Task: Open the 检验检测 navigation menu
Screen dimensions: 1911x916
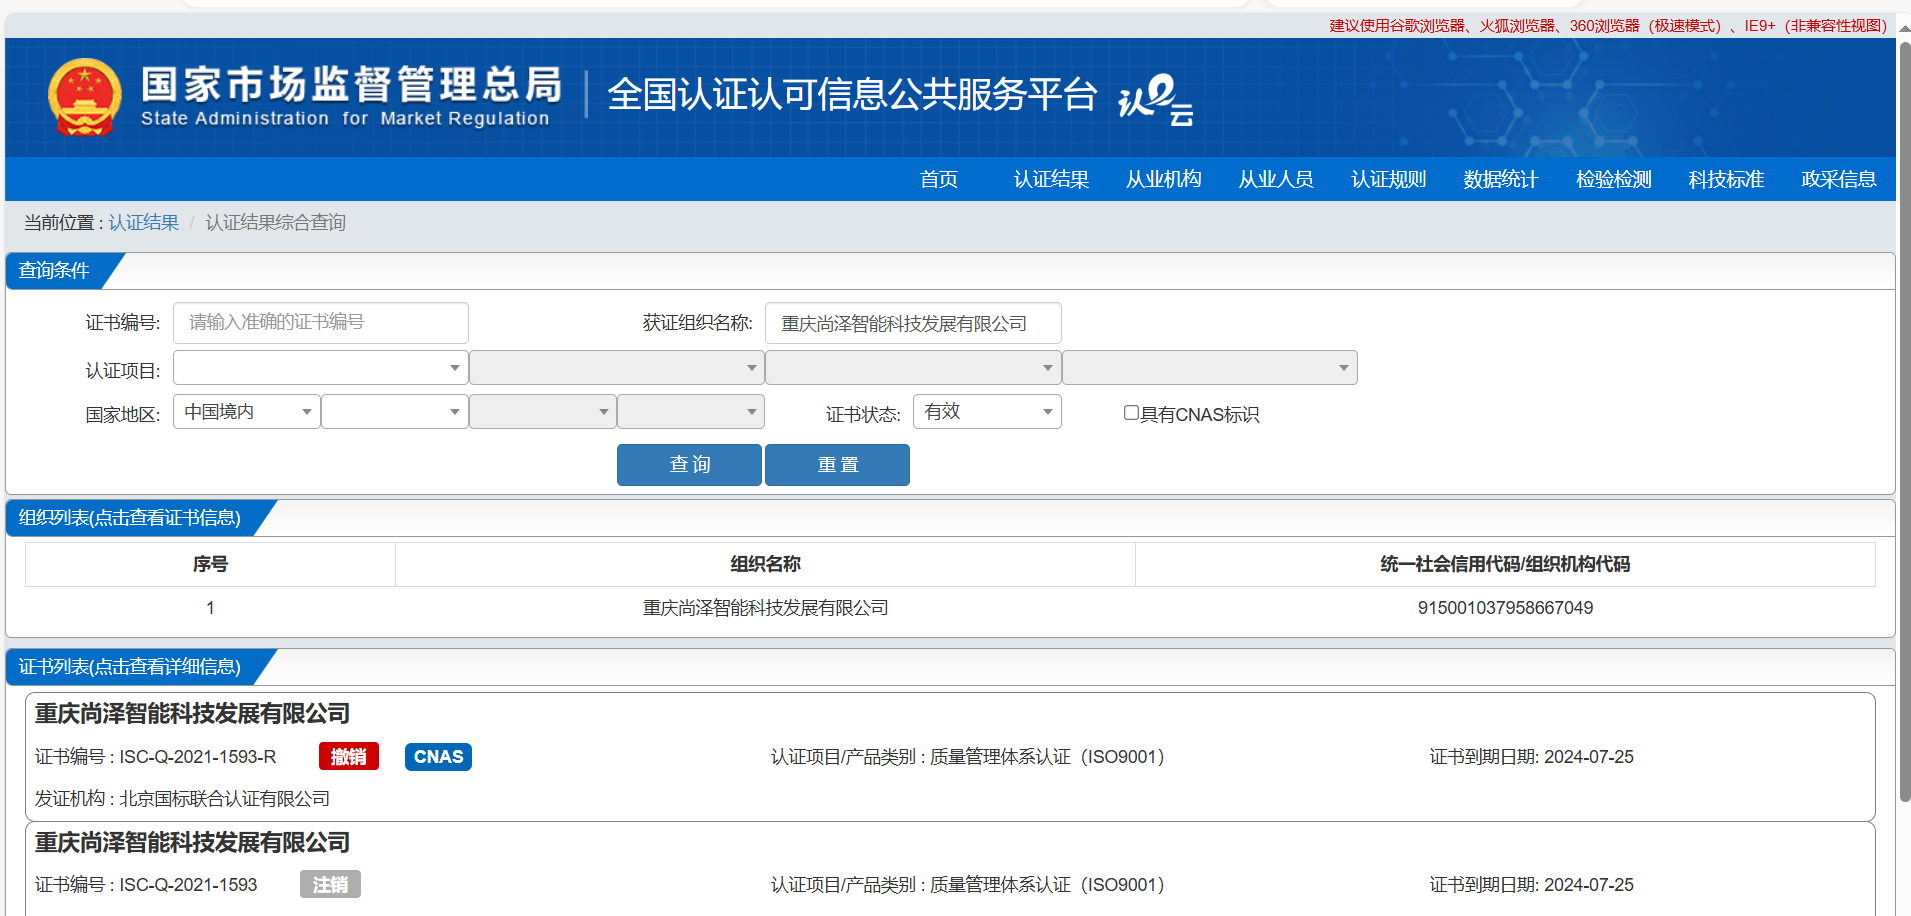Action: click(x=1613, y=179)
